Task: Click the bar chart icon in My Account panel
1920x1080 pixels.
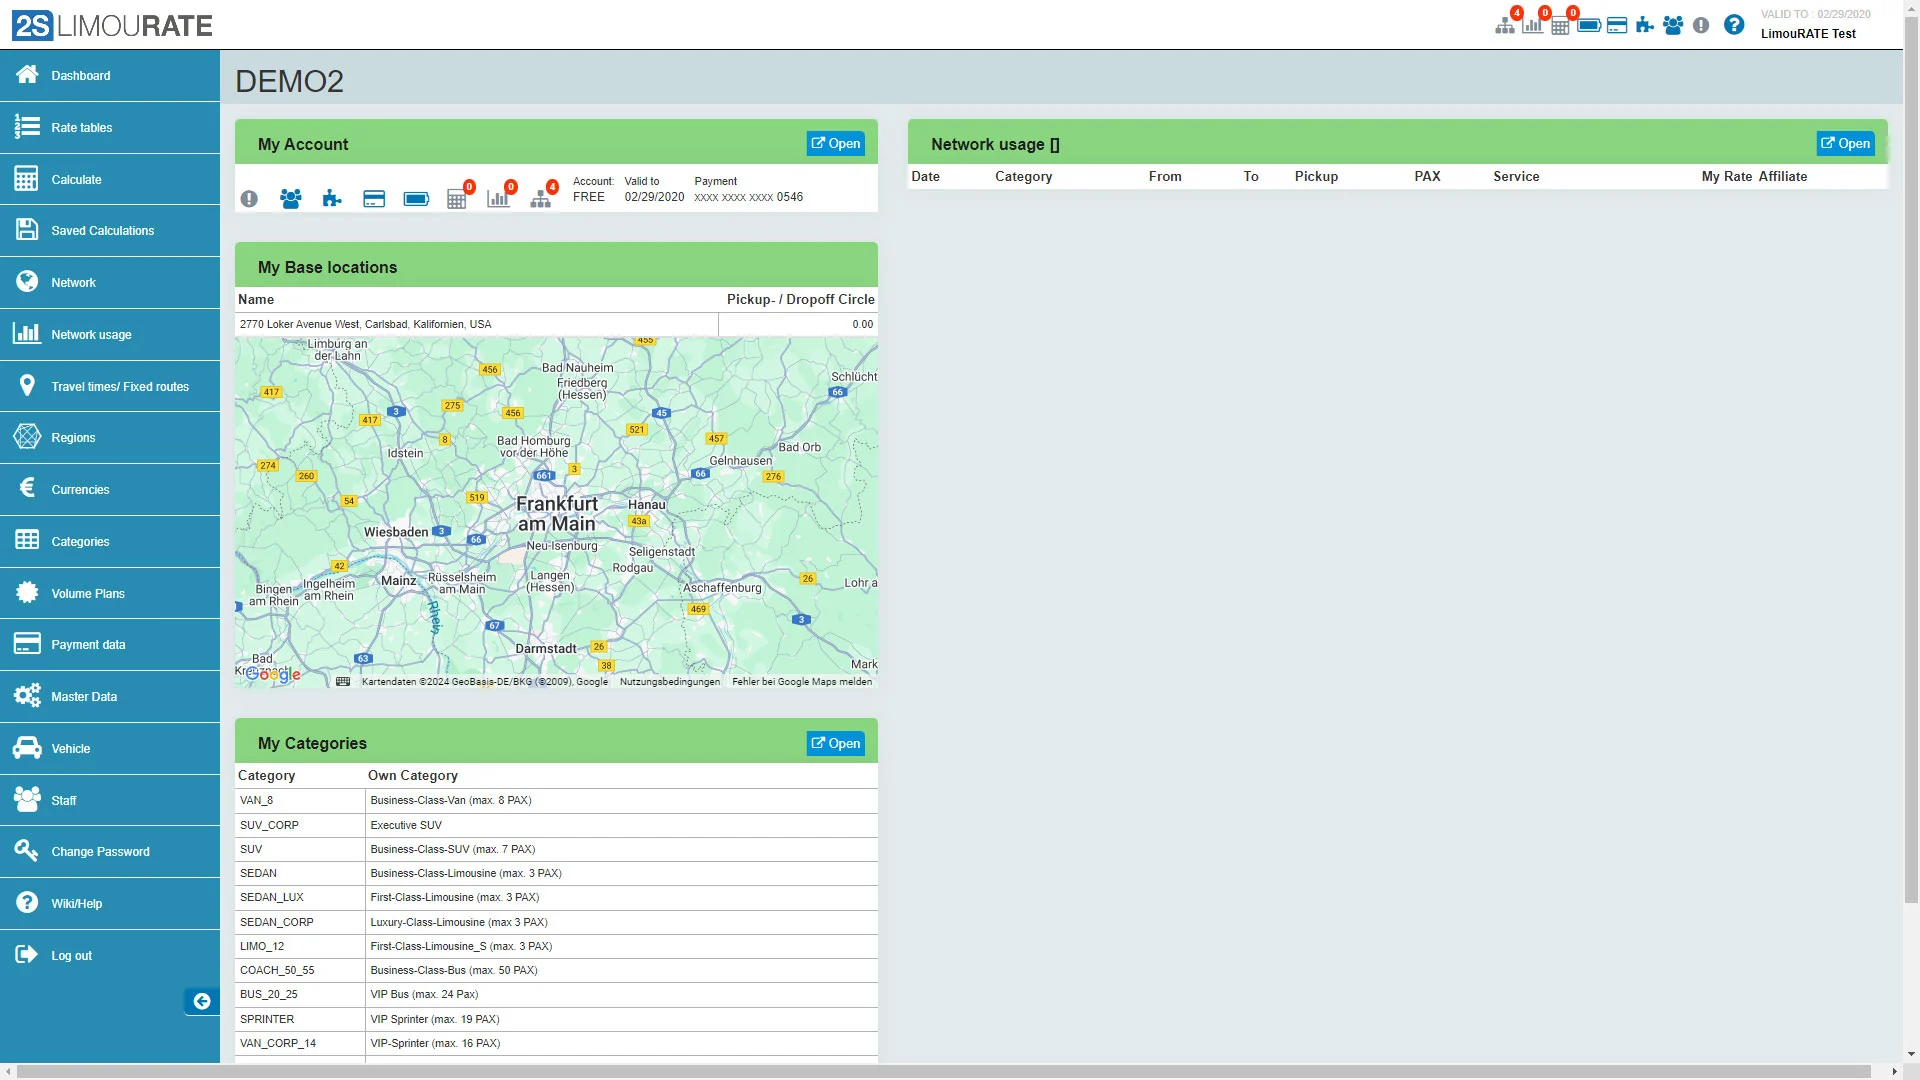Action: [498, 198]
